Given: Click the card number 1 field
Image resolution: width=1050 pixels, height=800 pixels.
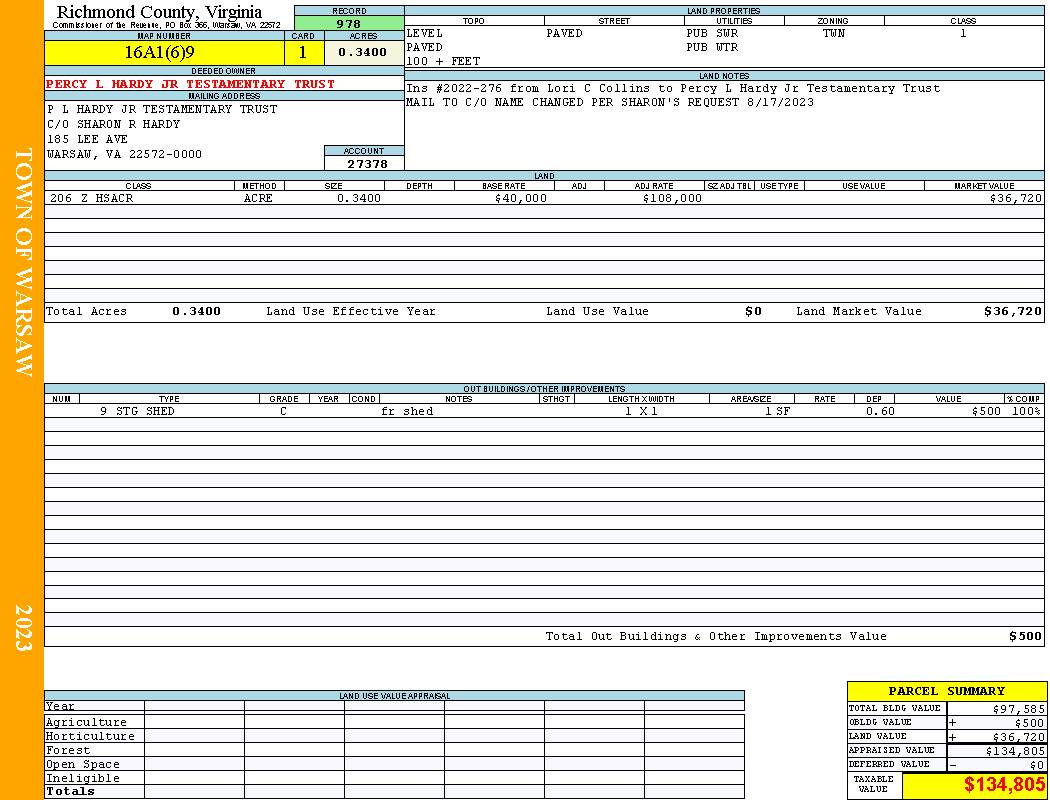Looking at the screenshot, I should pyautogui.click(x=303, y=52).
